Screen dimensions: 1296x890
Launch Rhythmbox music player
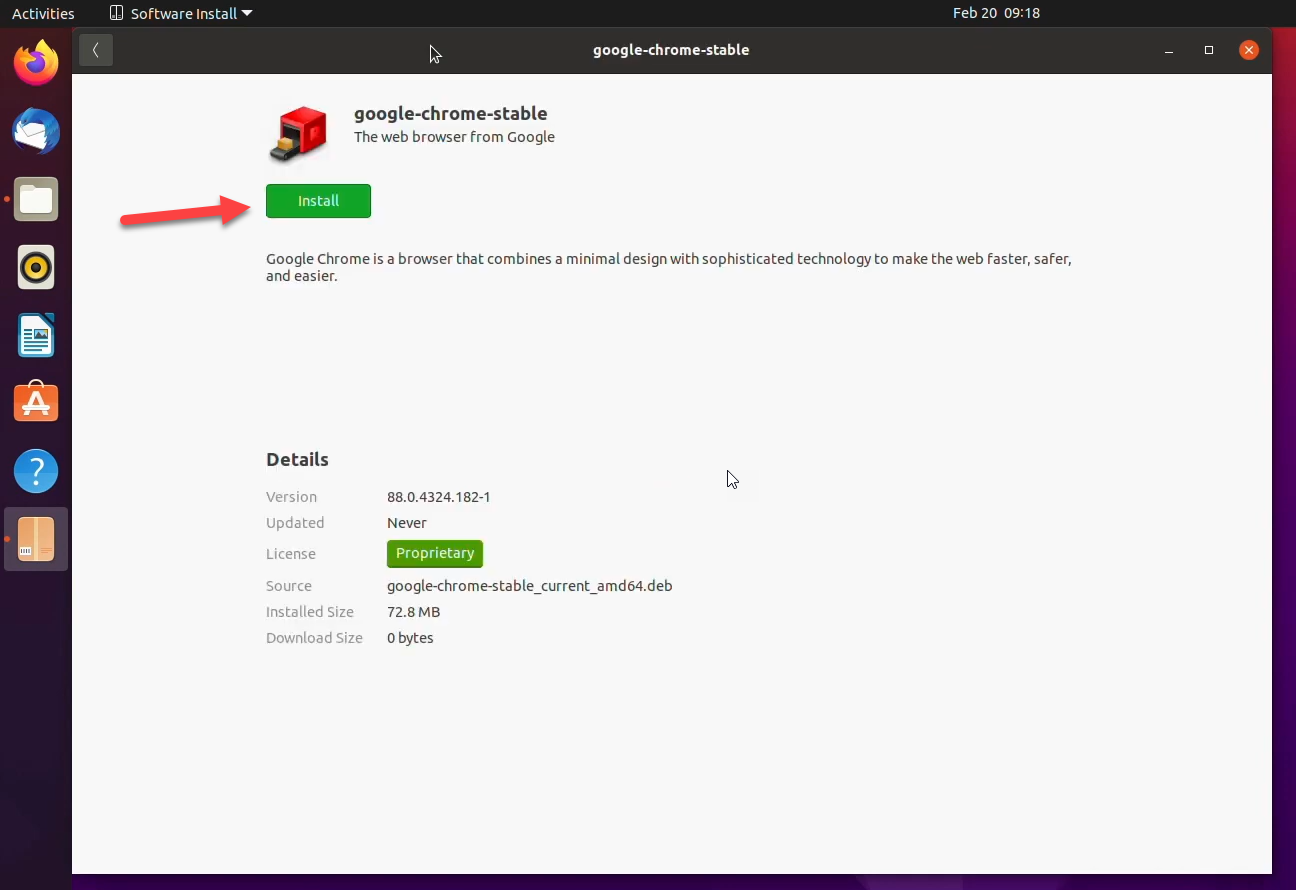[x=36, y=268]
